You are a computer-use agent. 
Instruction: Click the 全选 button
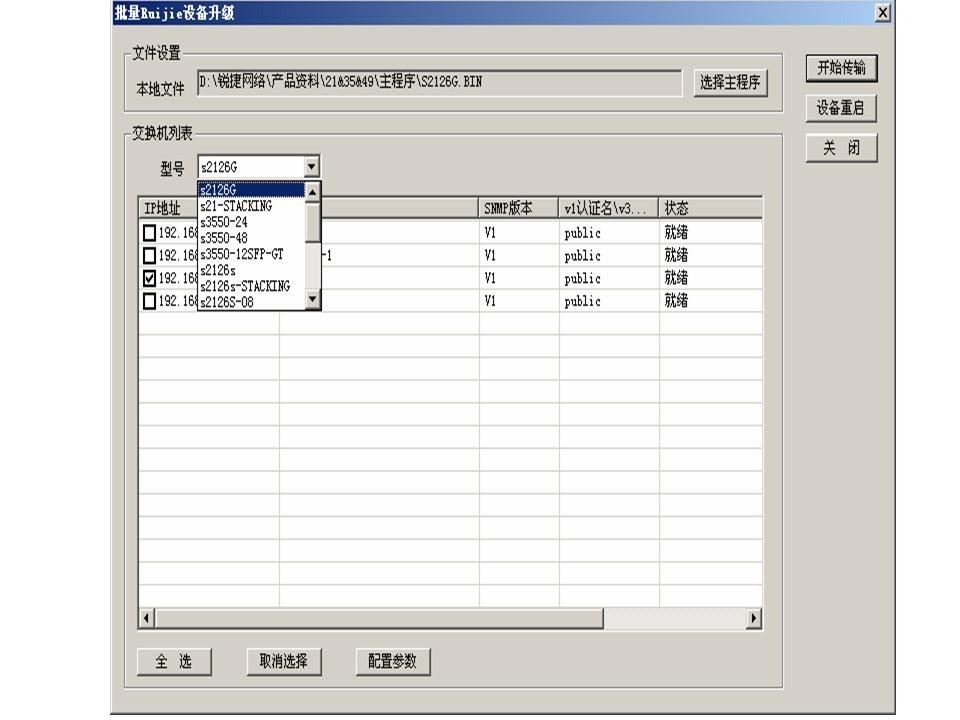pos(175,661)
